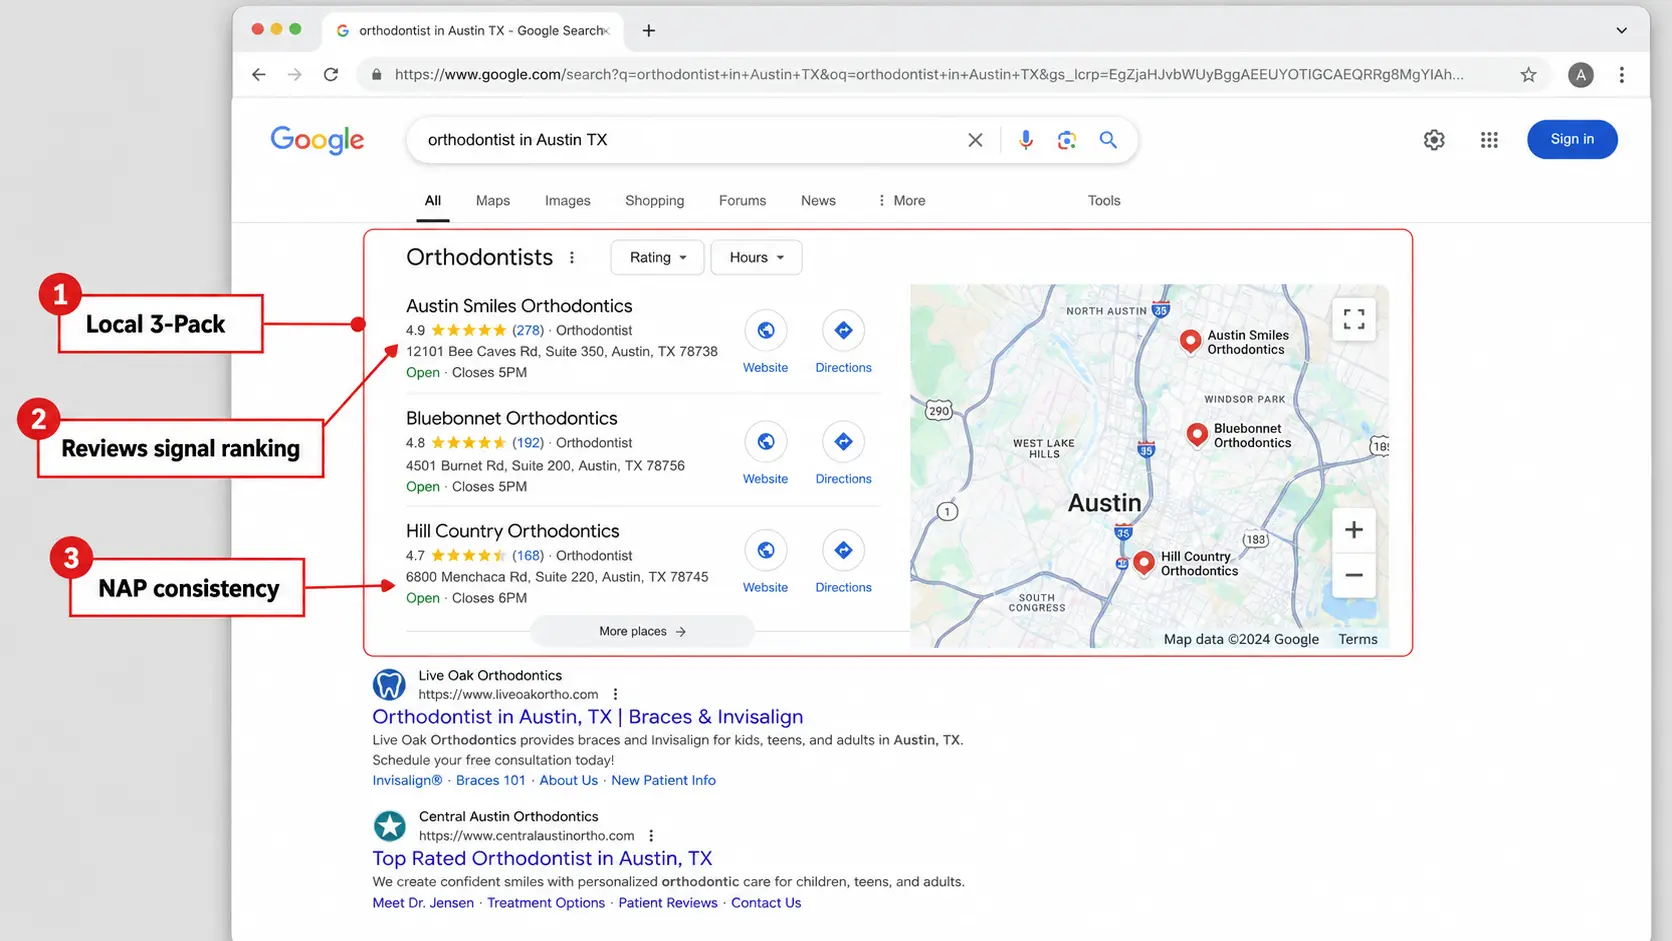Open Google settings gear
The height and width of the screenshot is (941, 1672).
point(1434,140)
